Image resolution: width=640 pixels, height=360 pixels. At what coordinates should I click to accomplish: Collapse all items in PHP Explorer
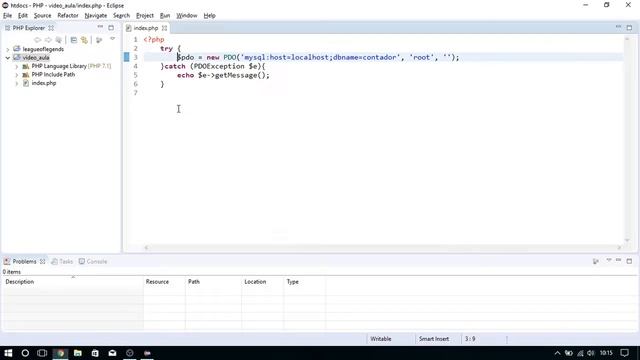[74, 40]
